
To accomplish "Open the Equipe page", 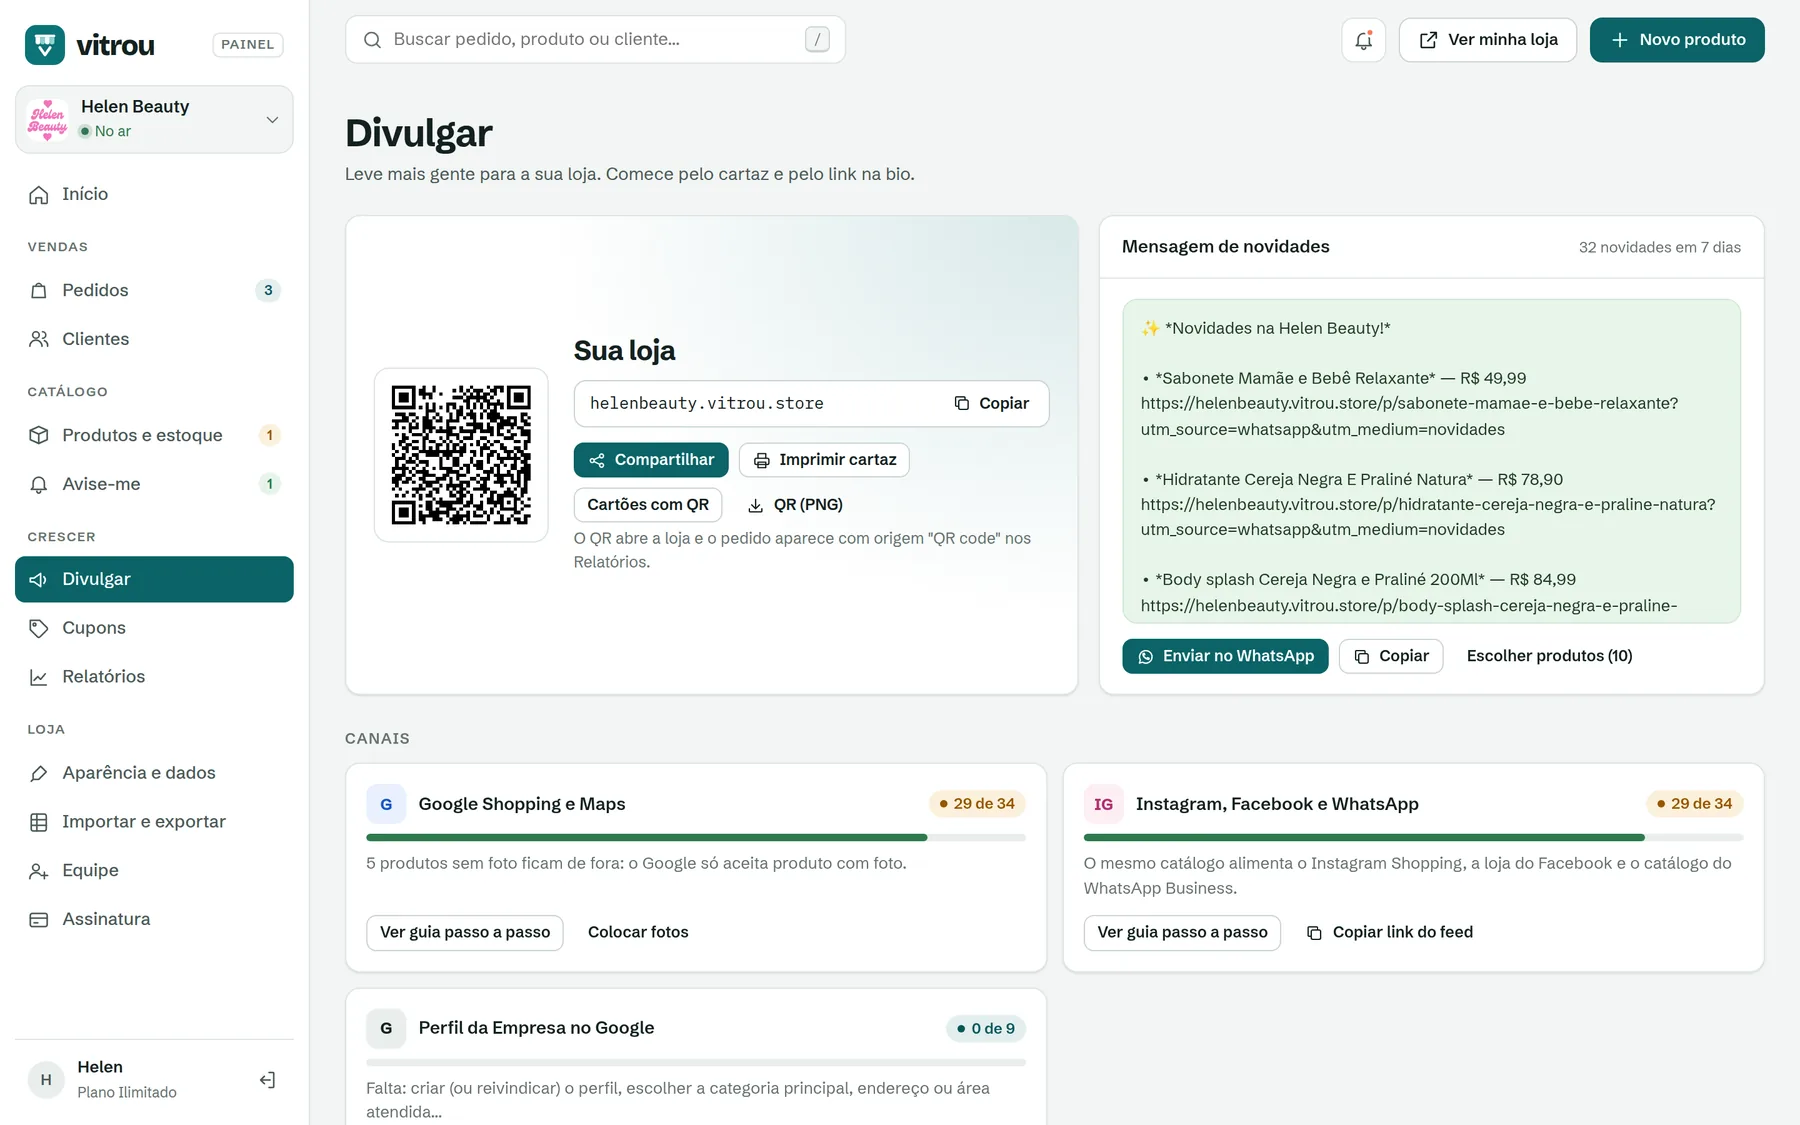I will click(154, 870).
